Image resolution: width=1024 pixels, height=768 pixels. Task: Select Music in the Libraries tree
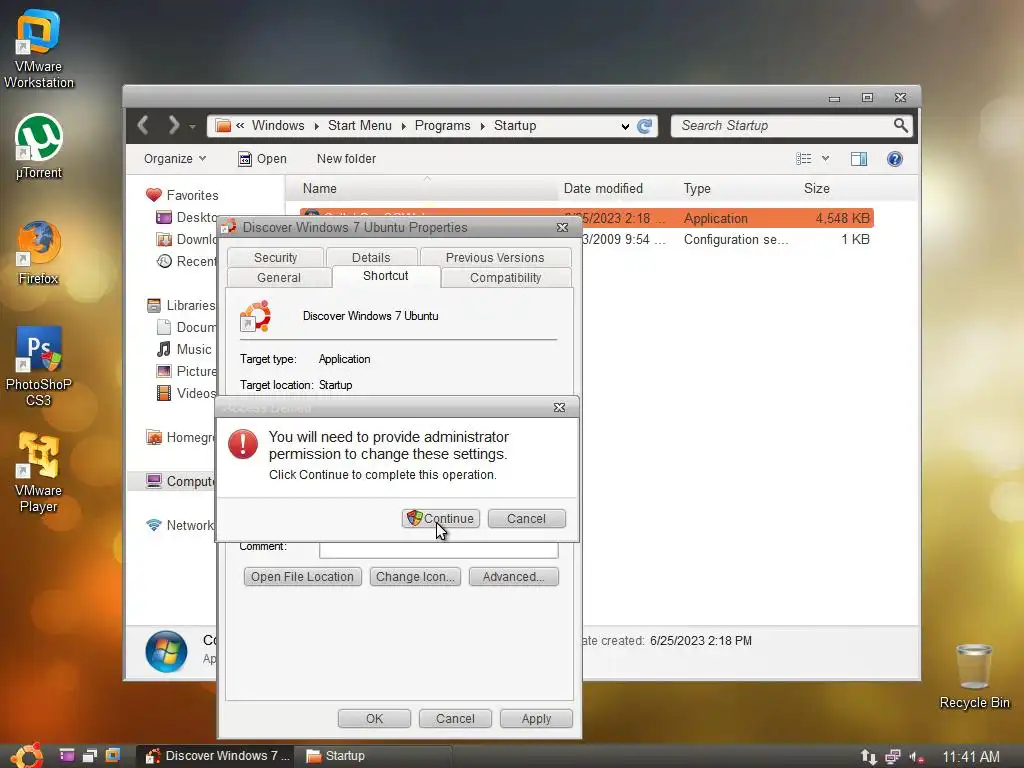[x=185, y=349]
